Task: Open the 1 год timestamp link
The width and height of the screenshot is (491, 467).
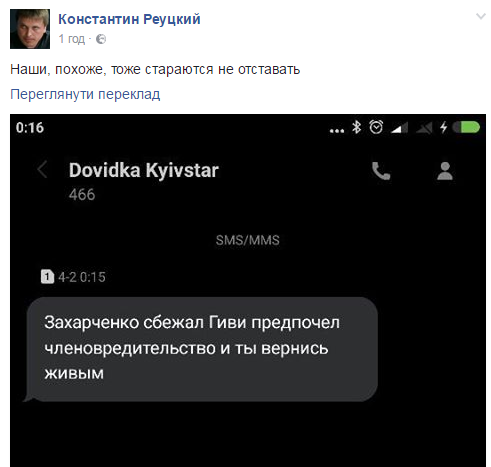Action: tap(72, 39)
